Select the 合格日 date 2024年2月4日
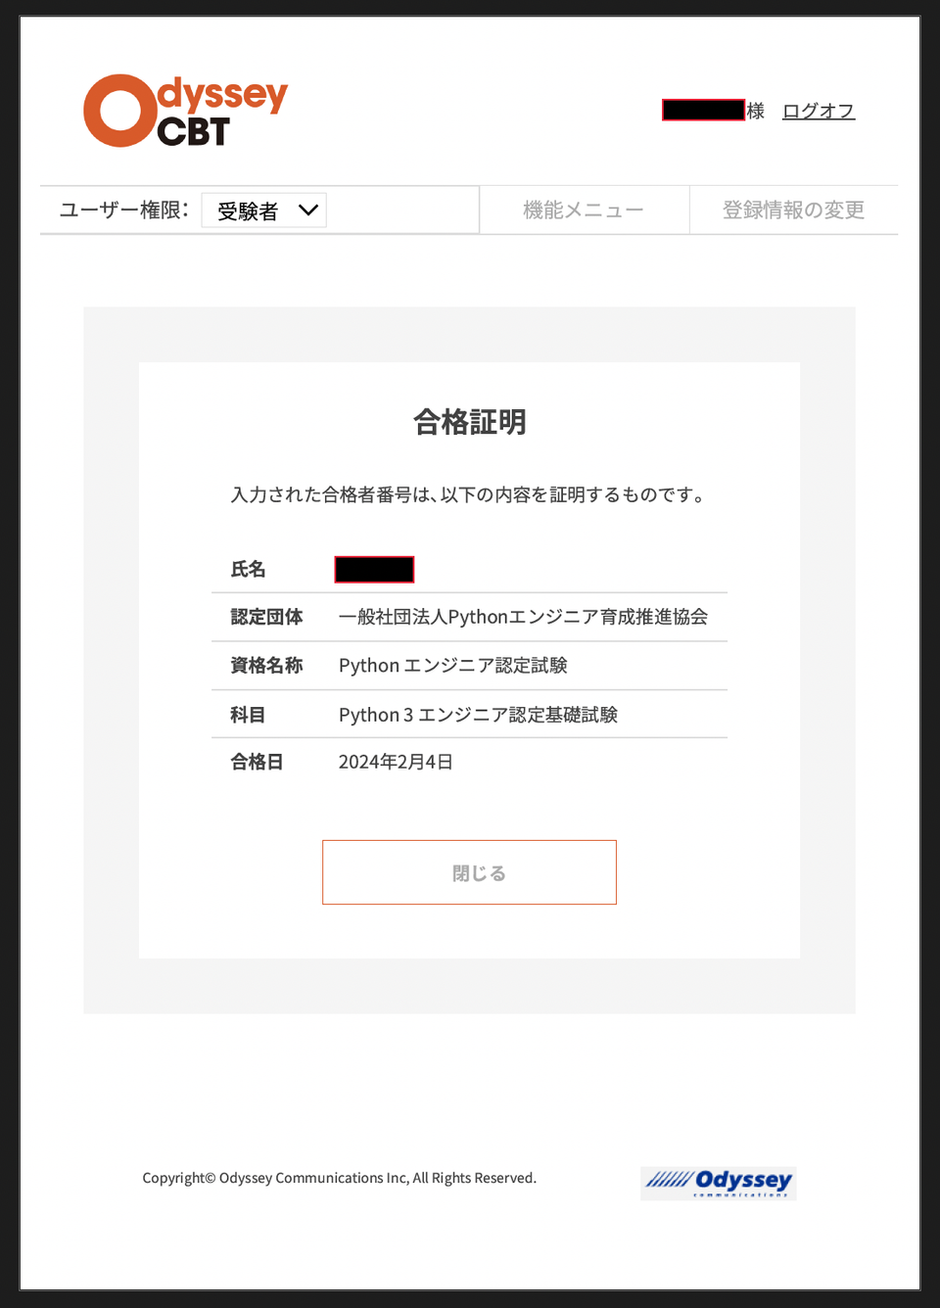The width and height of the screenshot is (940, 1308). tap(397, 761)
